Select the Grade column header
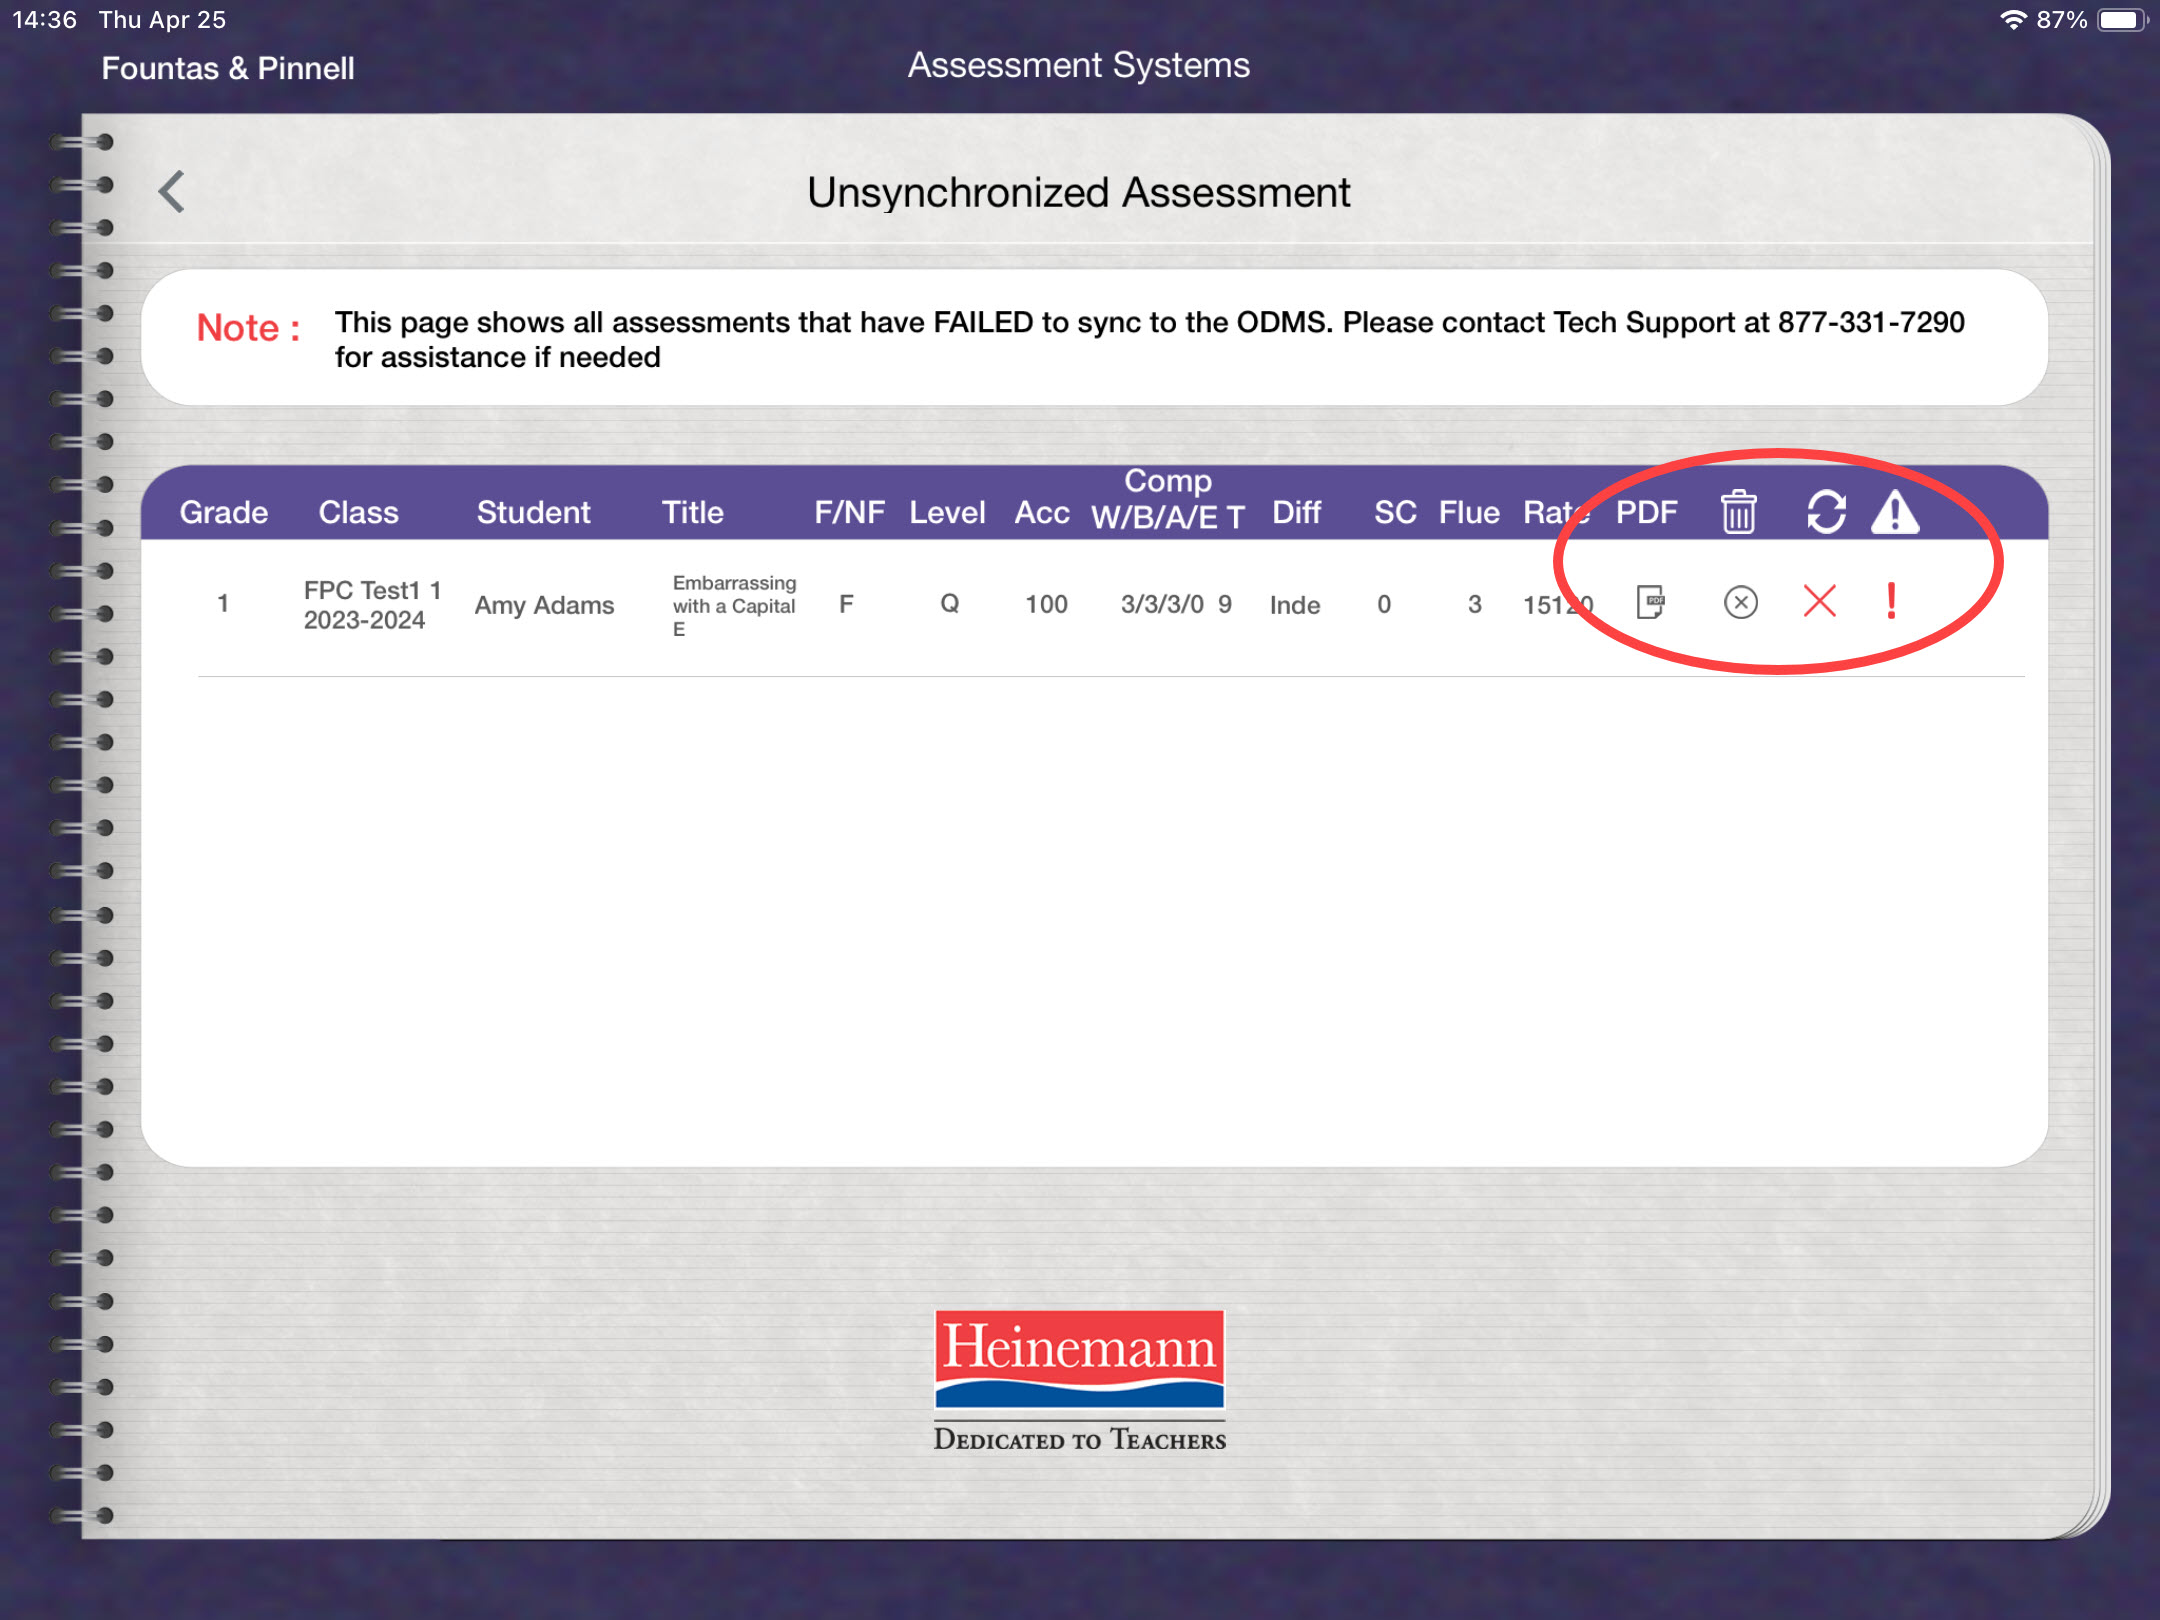The image size is (2160, 1620). tap(224, 512)
